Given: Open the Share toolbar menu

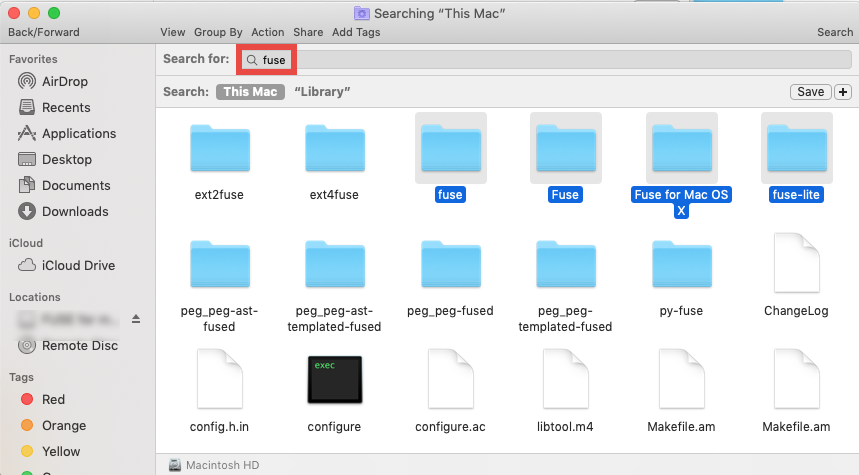Looking at the screenshot, I should point(308,32).
